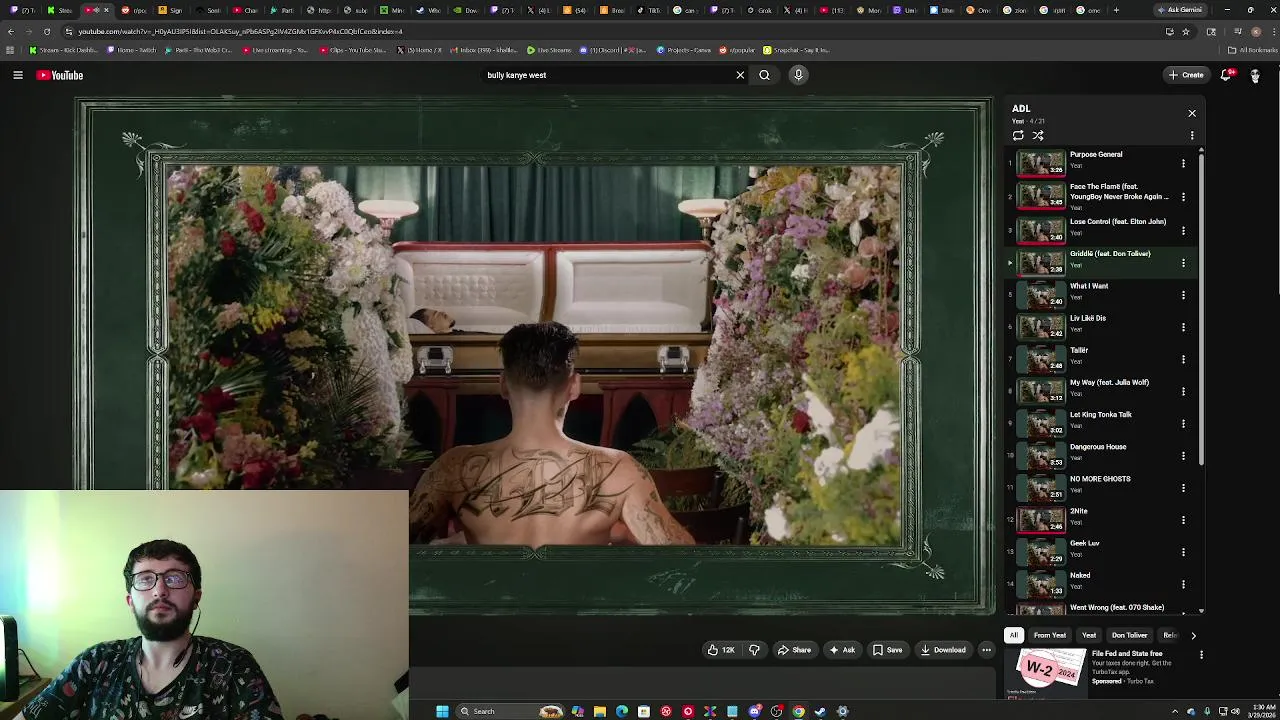Close the ADL playlist panel

point(1192,113)
